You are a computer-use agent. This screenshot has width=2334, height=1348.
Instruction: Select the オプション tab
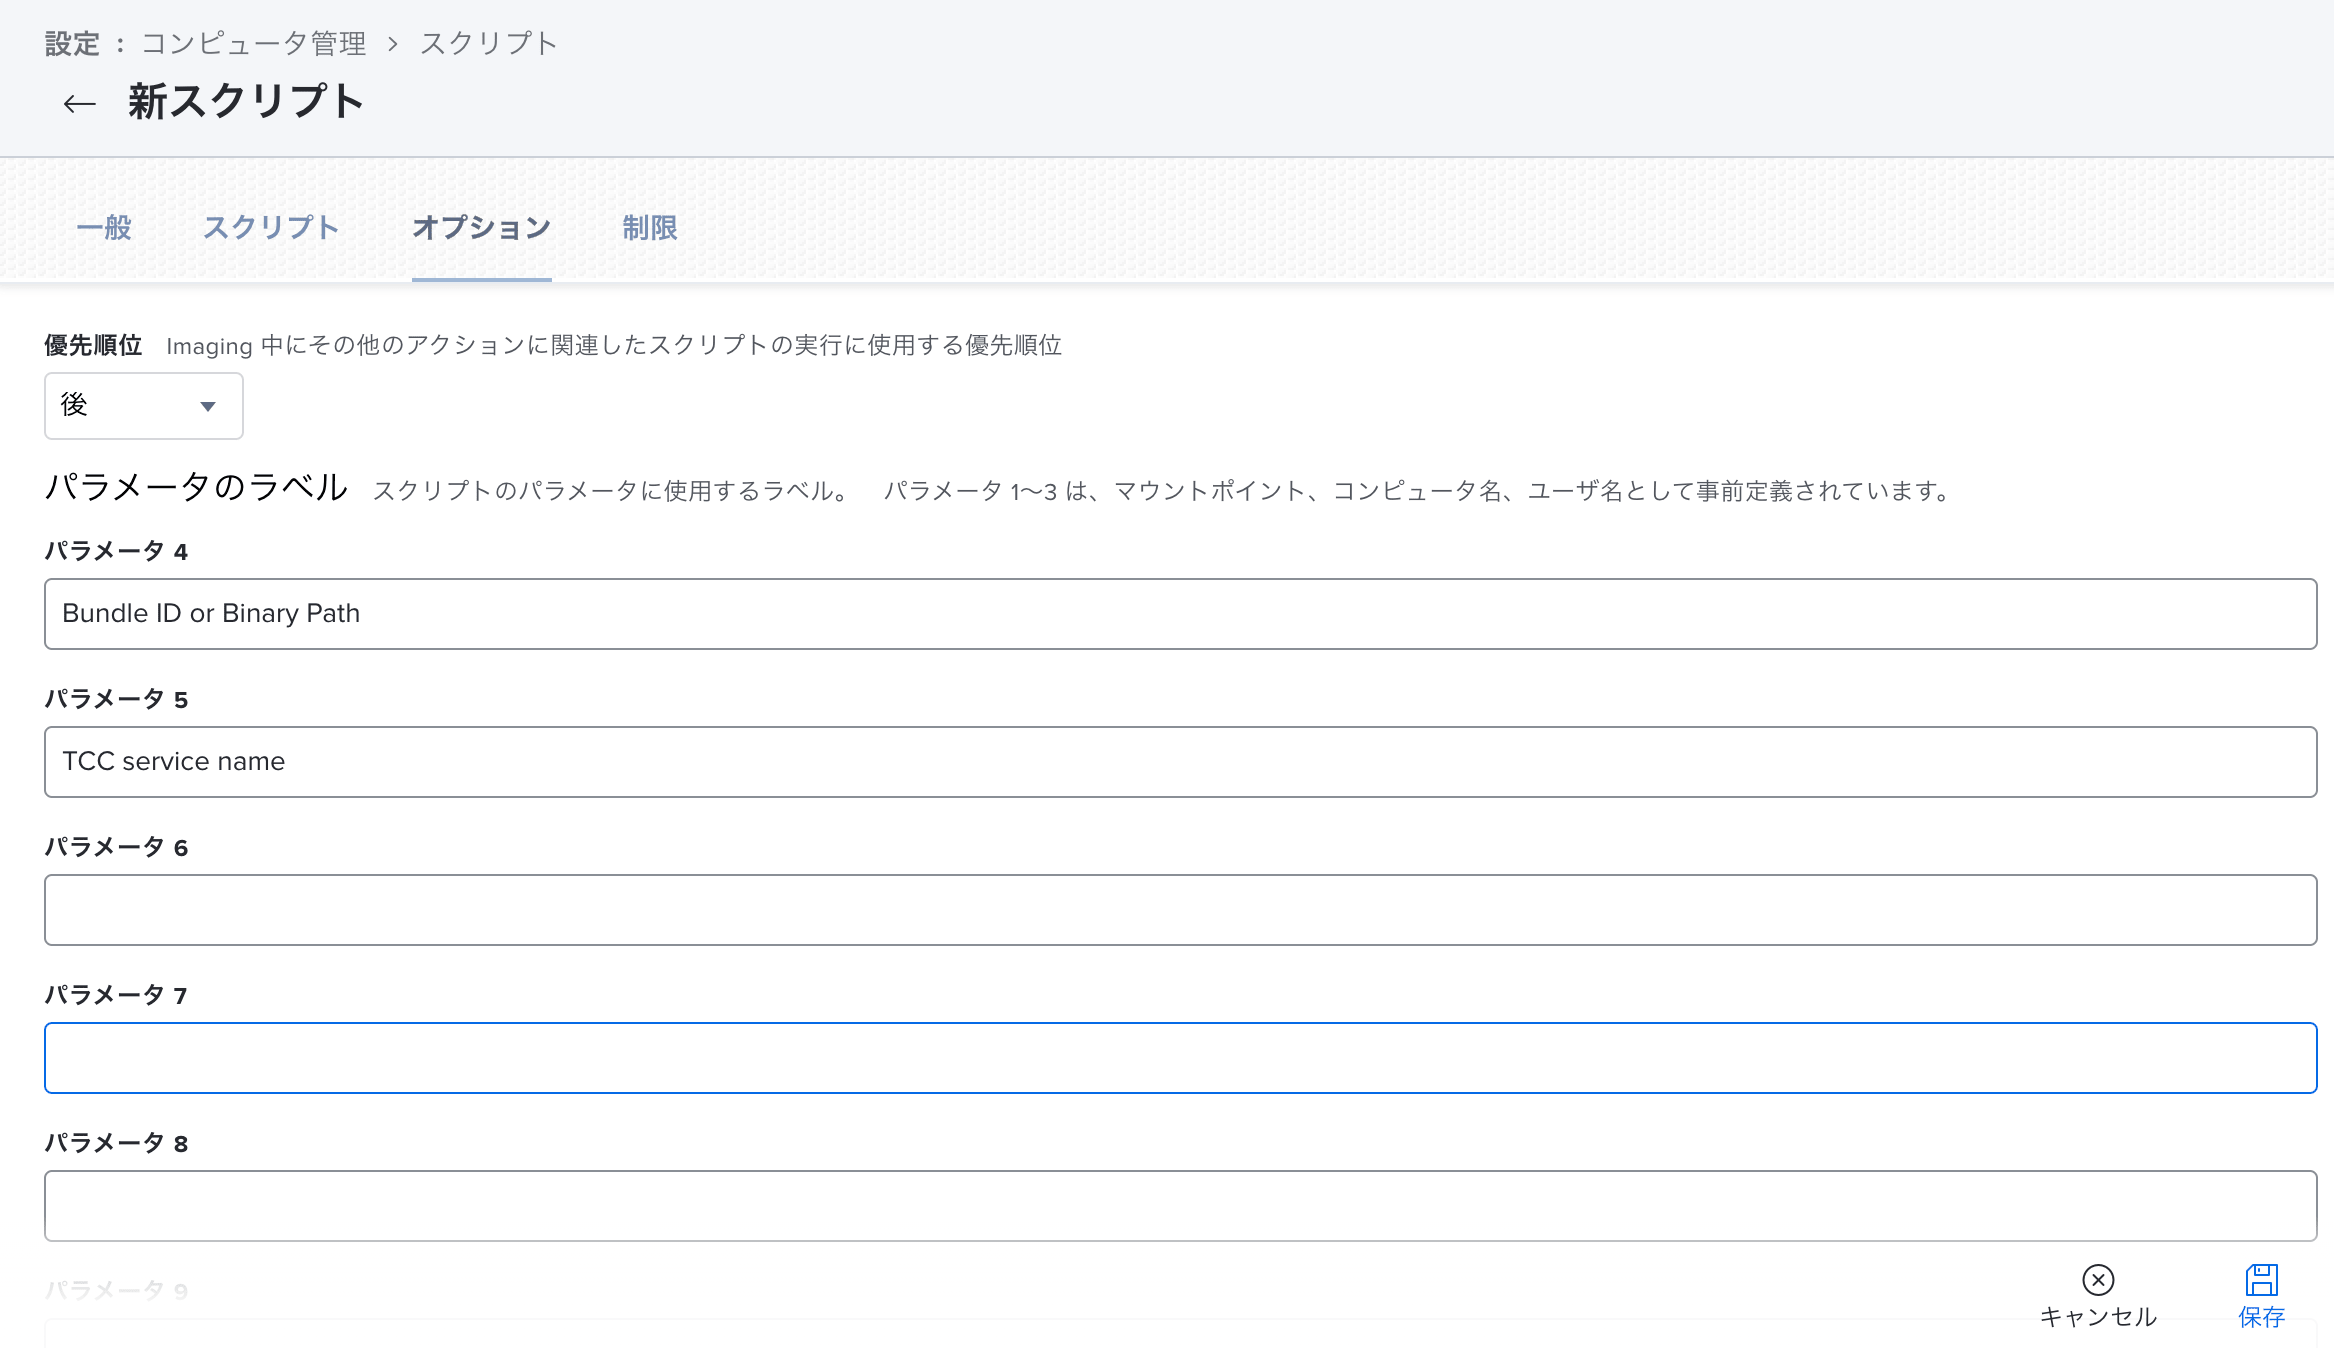tap(481, 228)
